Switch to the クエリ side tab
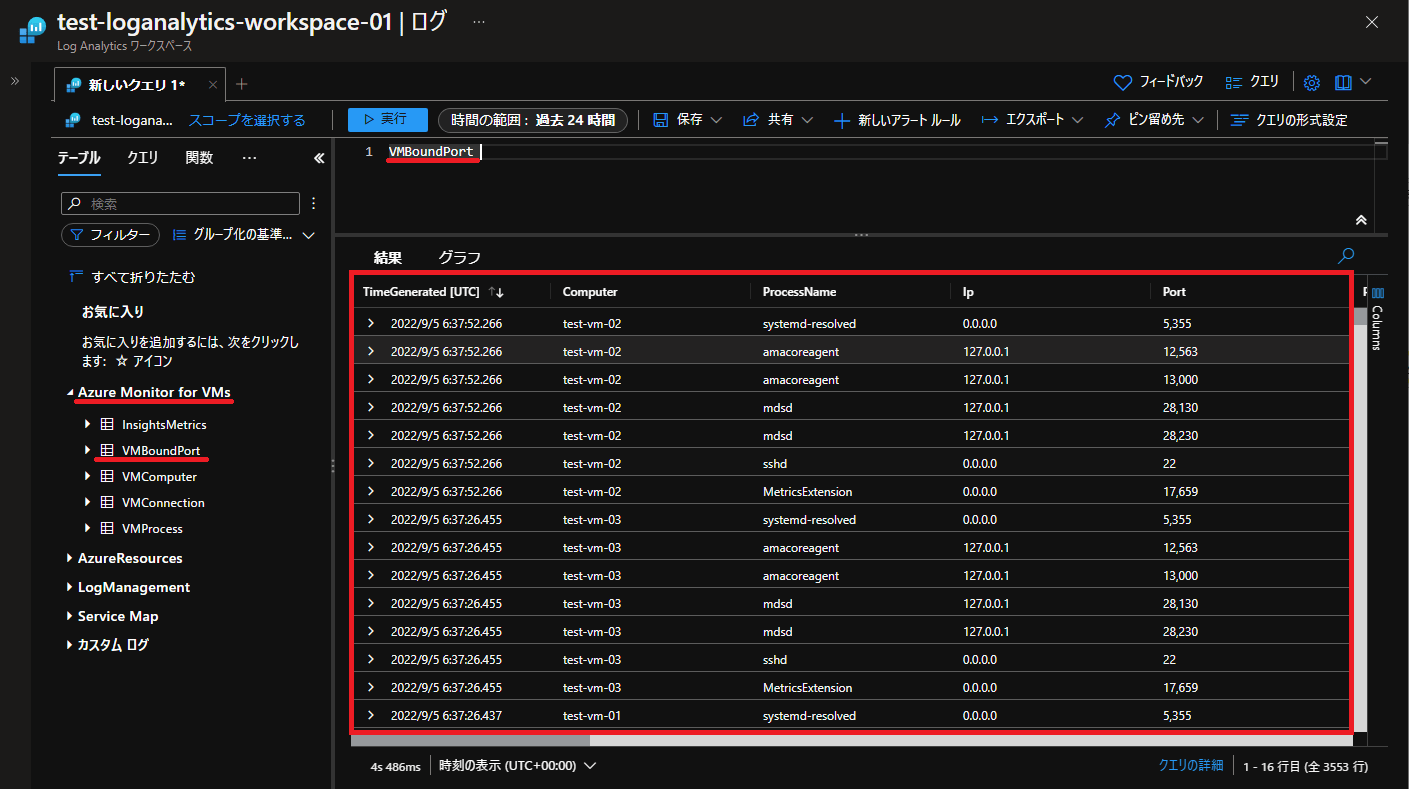Viewport: 1409px width, 789px height. [142, 158]
